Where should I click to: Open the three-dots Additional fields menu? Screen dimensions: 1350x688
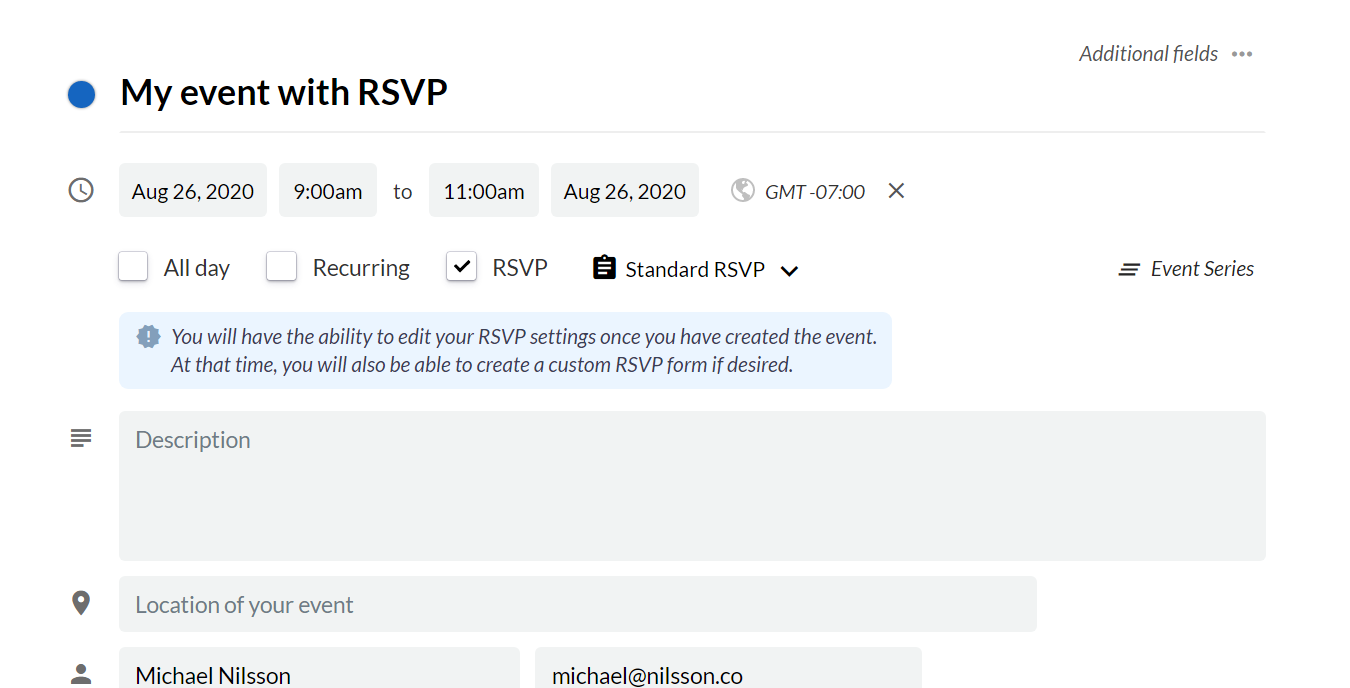(x=1242, y=54)
